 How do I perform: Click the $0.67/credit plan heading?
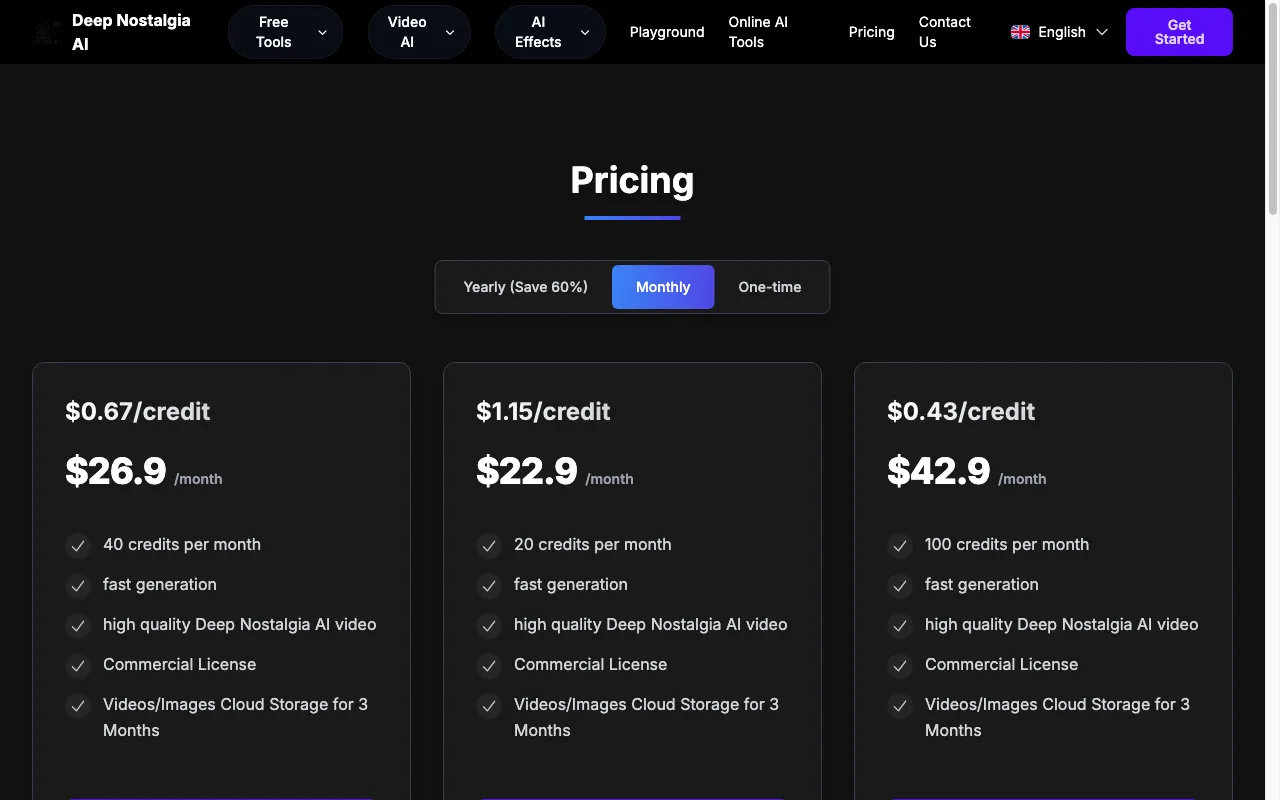click(x=138, y=411)
